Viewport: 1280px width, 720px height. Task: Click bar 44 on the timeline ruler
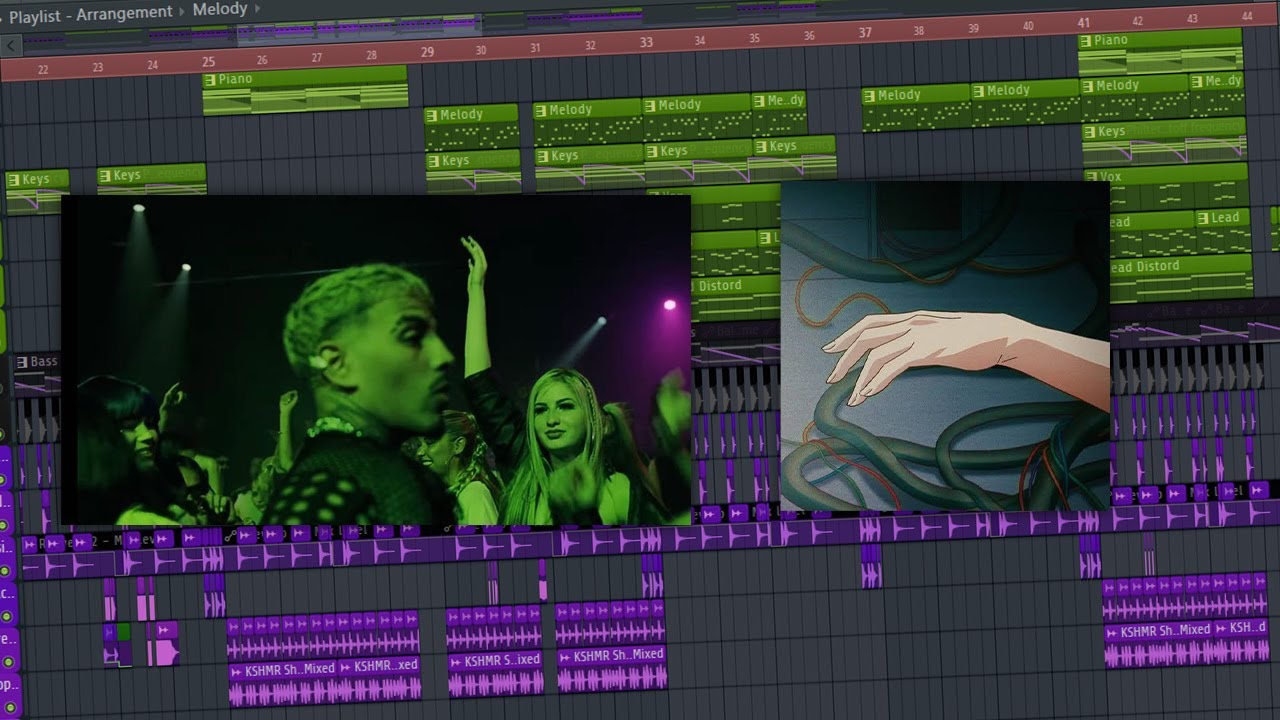click(x=1246, y=16)
